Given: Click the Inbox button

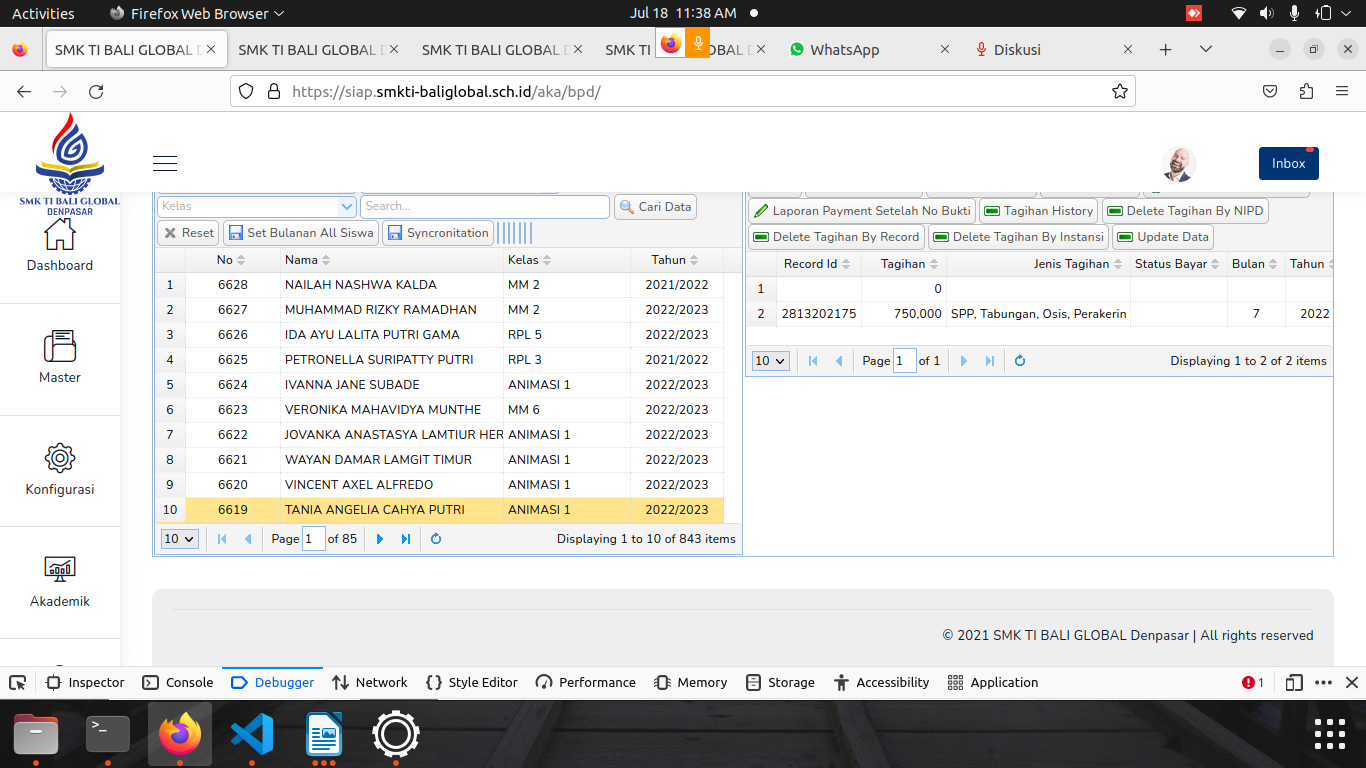Looking at the screenshot, I should [1288, 164].
